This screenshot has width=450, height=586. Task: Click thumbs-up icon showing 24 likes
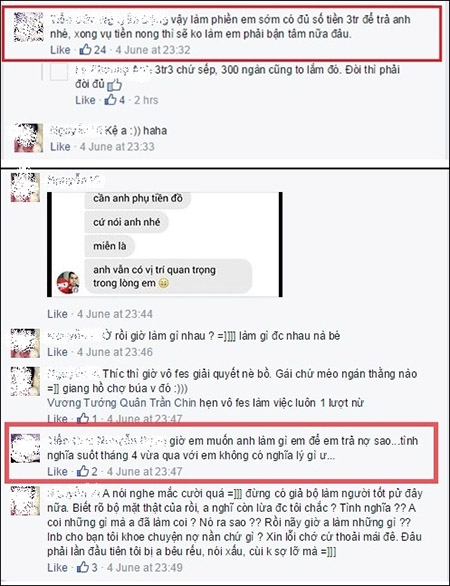click(x=86, y=49)
